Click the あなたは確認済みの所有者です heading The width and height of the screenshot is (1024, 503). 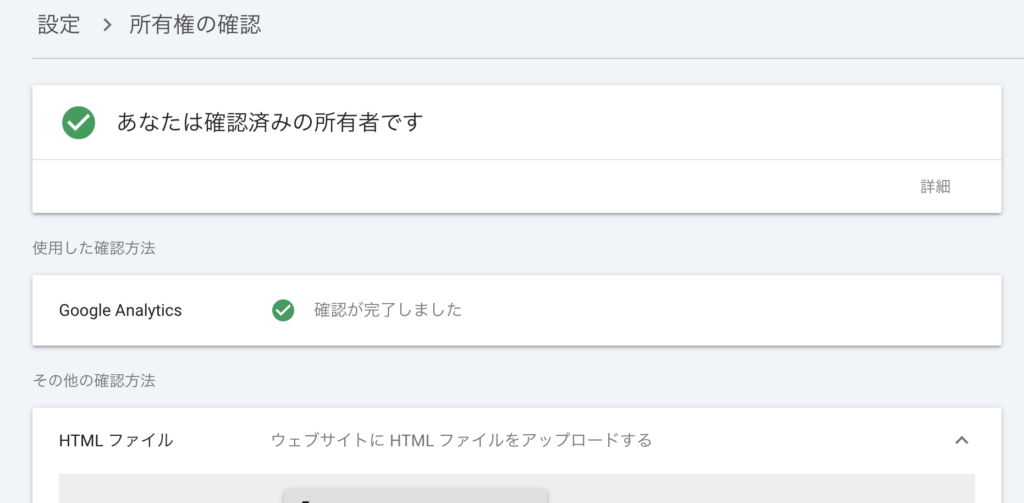tap(270, 123)
